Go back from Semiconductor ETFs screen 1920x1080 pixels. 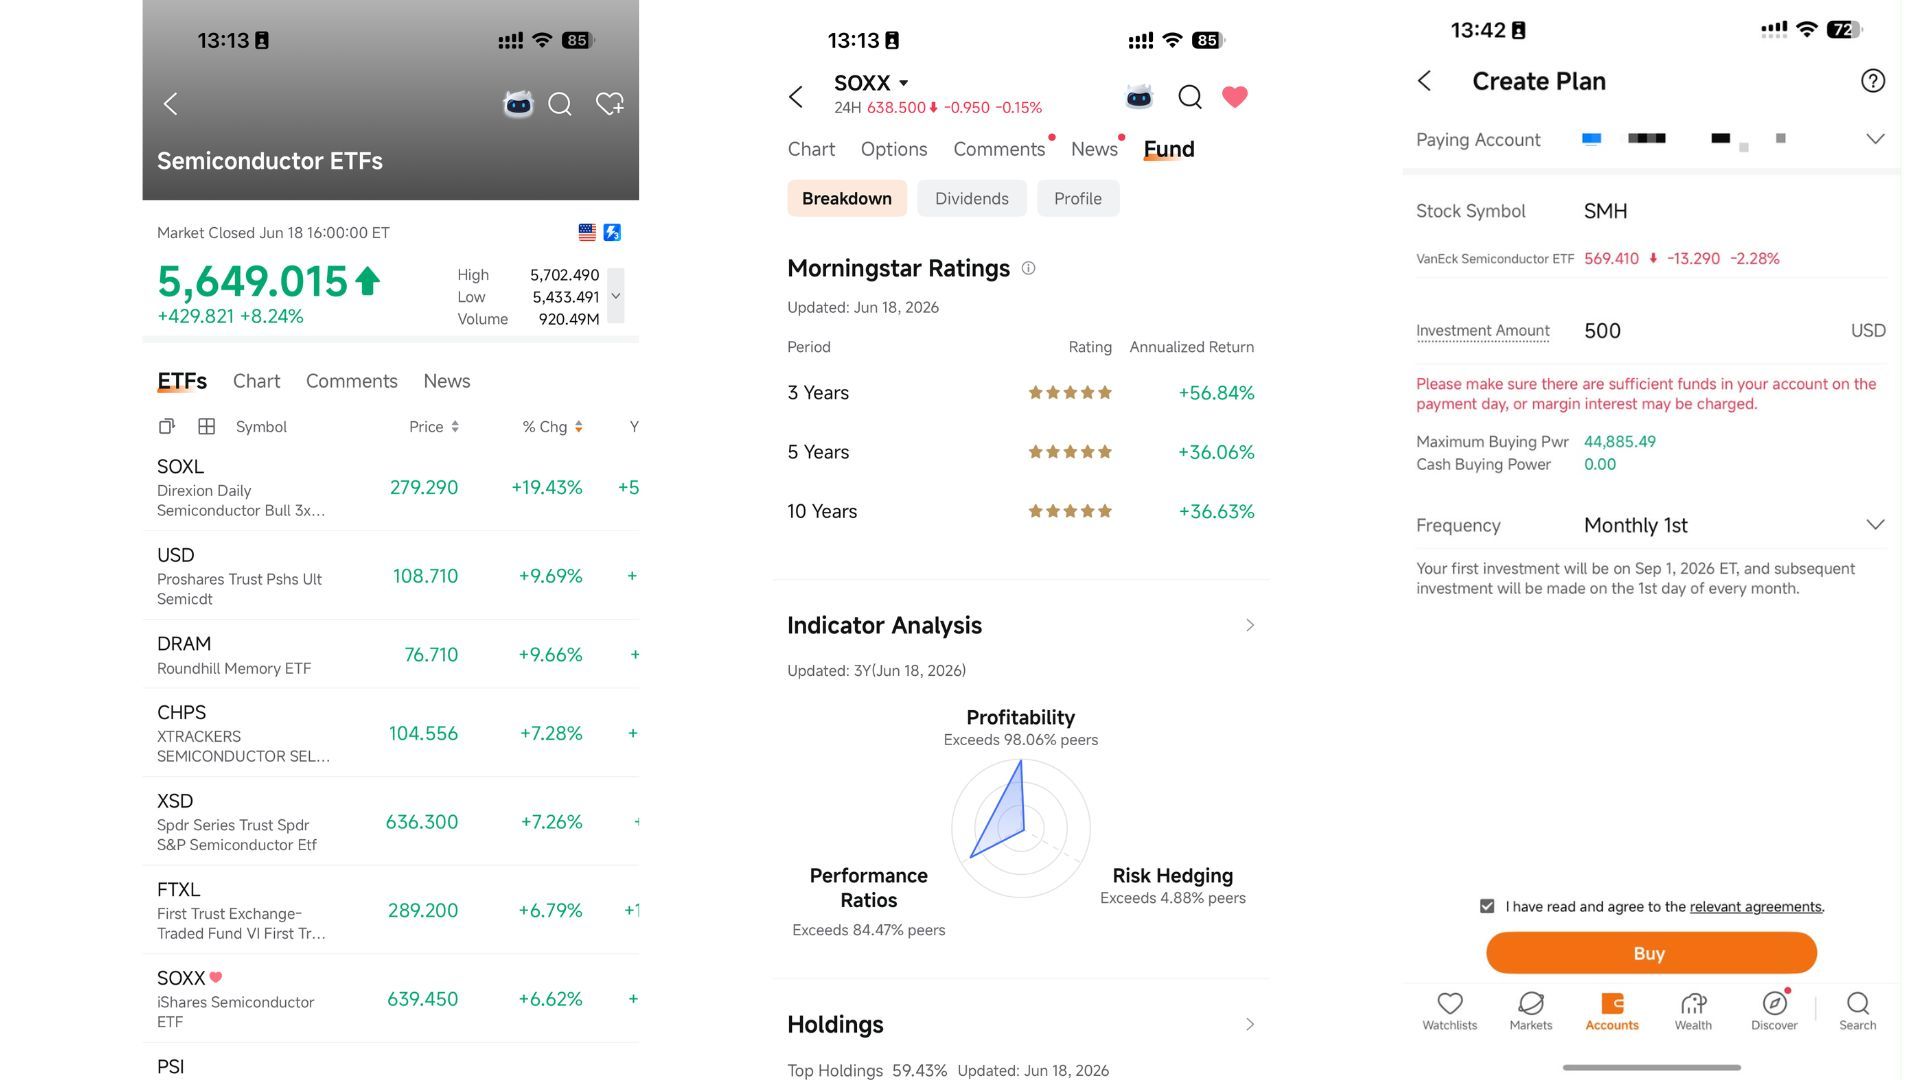[171, 104]
